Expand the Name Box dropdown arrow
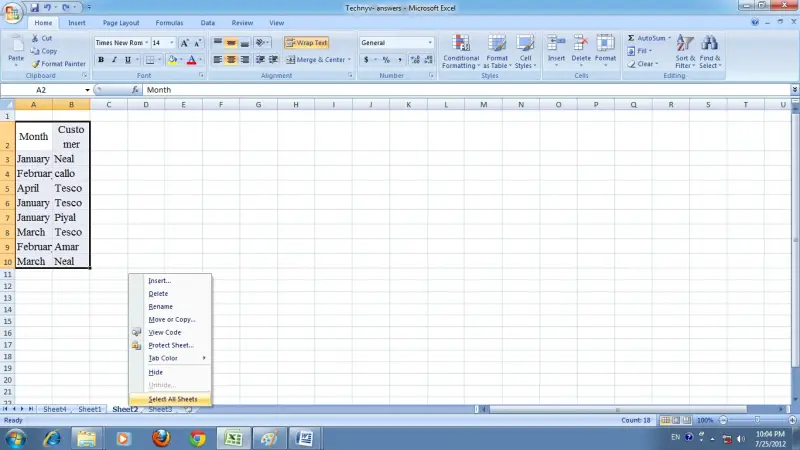The image size is (800, 450). click(87, 90)
